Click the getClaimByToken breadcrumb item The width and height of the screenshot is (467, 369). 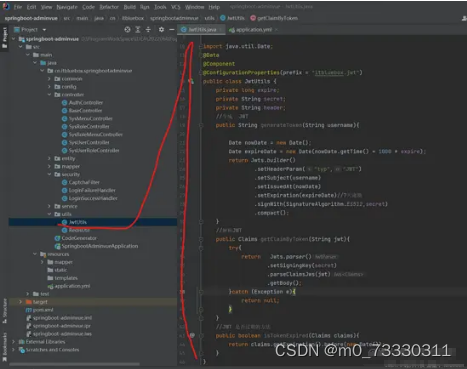point(274,18)
